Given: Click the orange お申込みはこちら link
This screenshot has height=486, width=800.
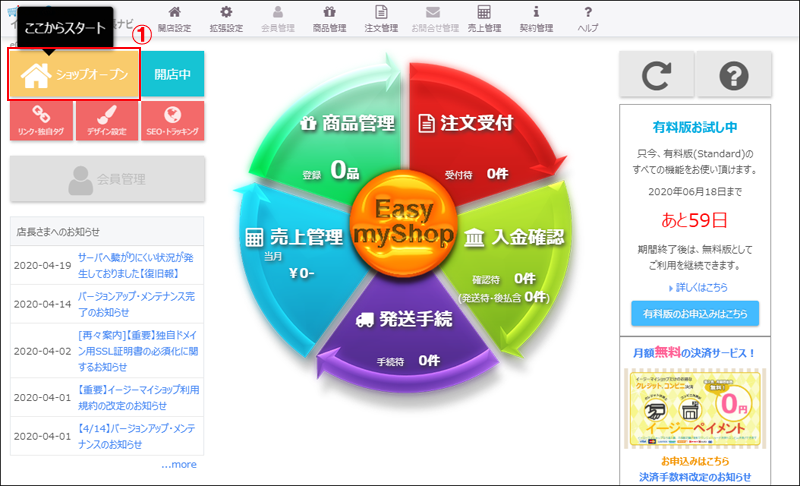Looking at the screenshot, I should pyautogui.click(x=695, y=461).
